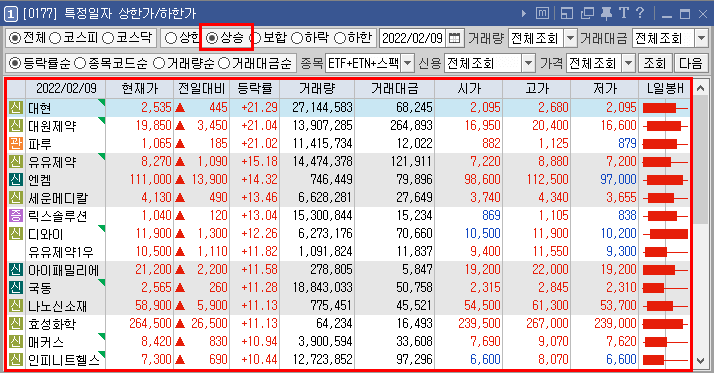The height and width of the screenshot is (373, 714).
Task: Click the 신 badge beside 세운메디칼
Action: [15, 197]
